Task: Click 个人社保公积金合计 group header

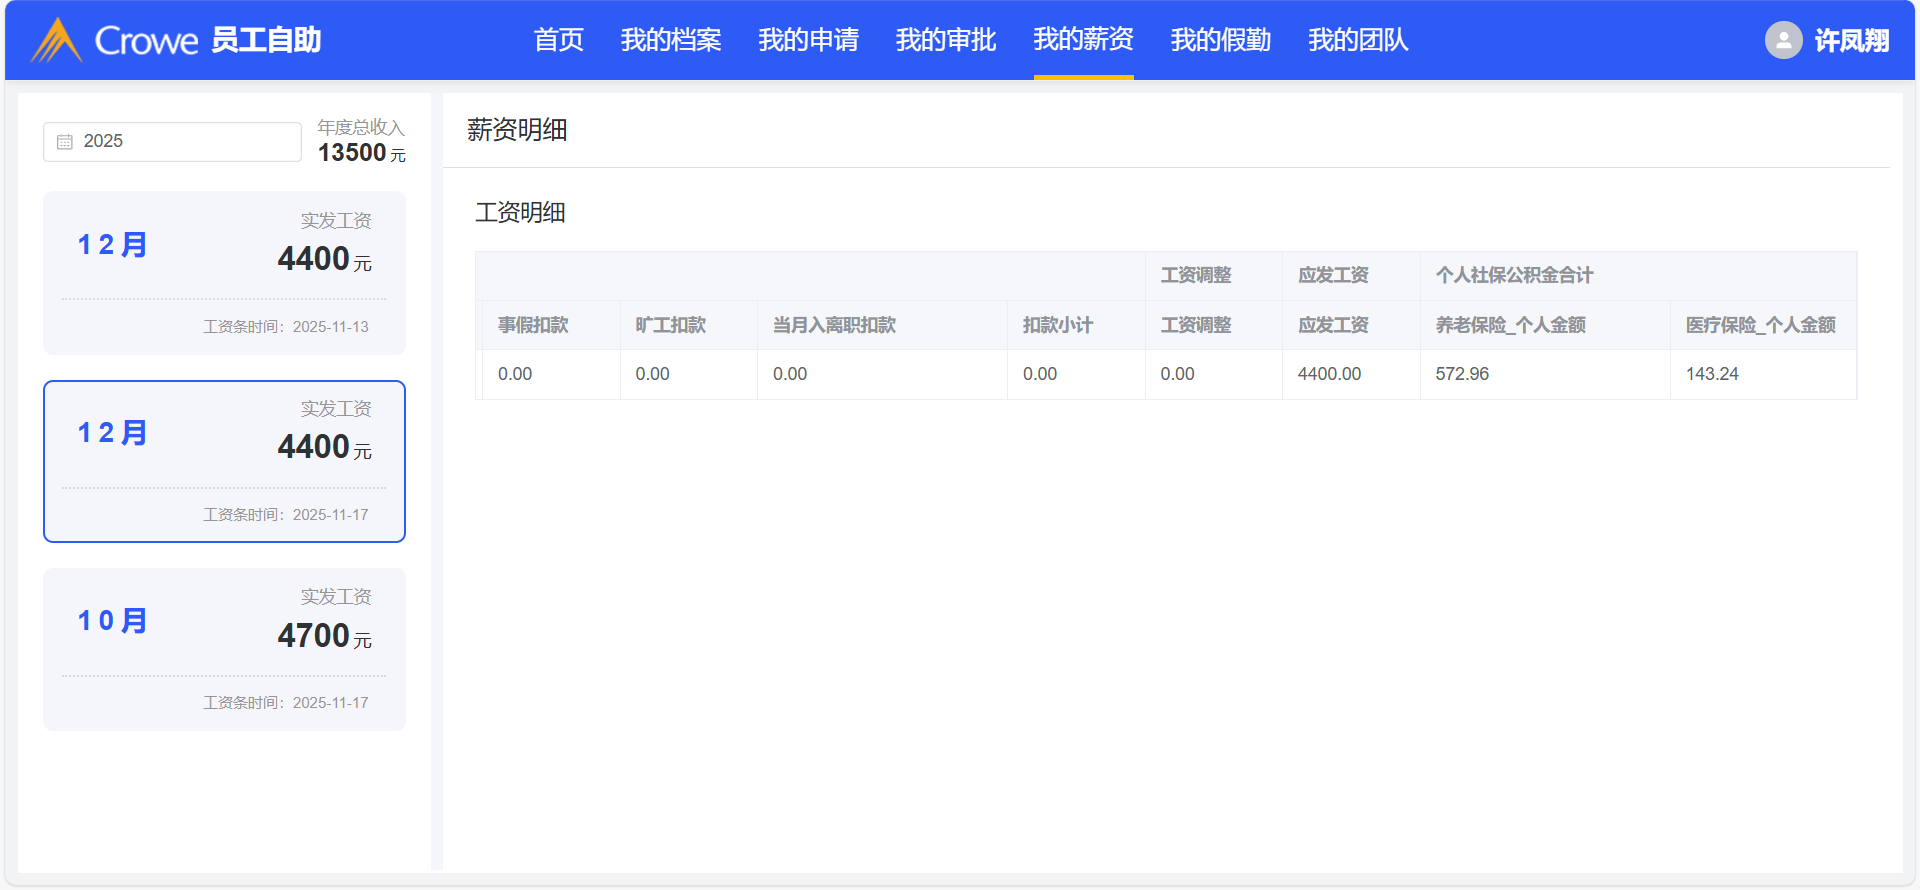Action: tap(1514, 275)
